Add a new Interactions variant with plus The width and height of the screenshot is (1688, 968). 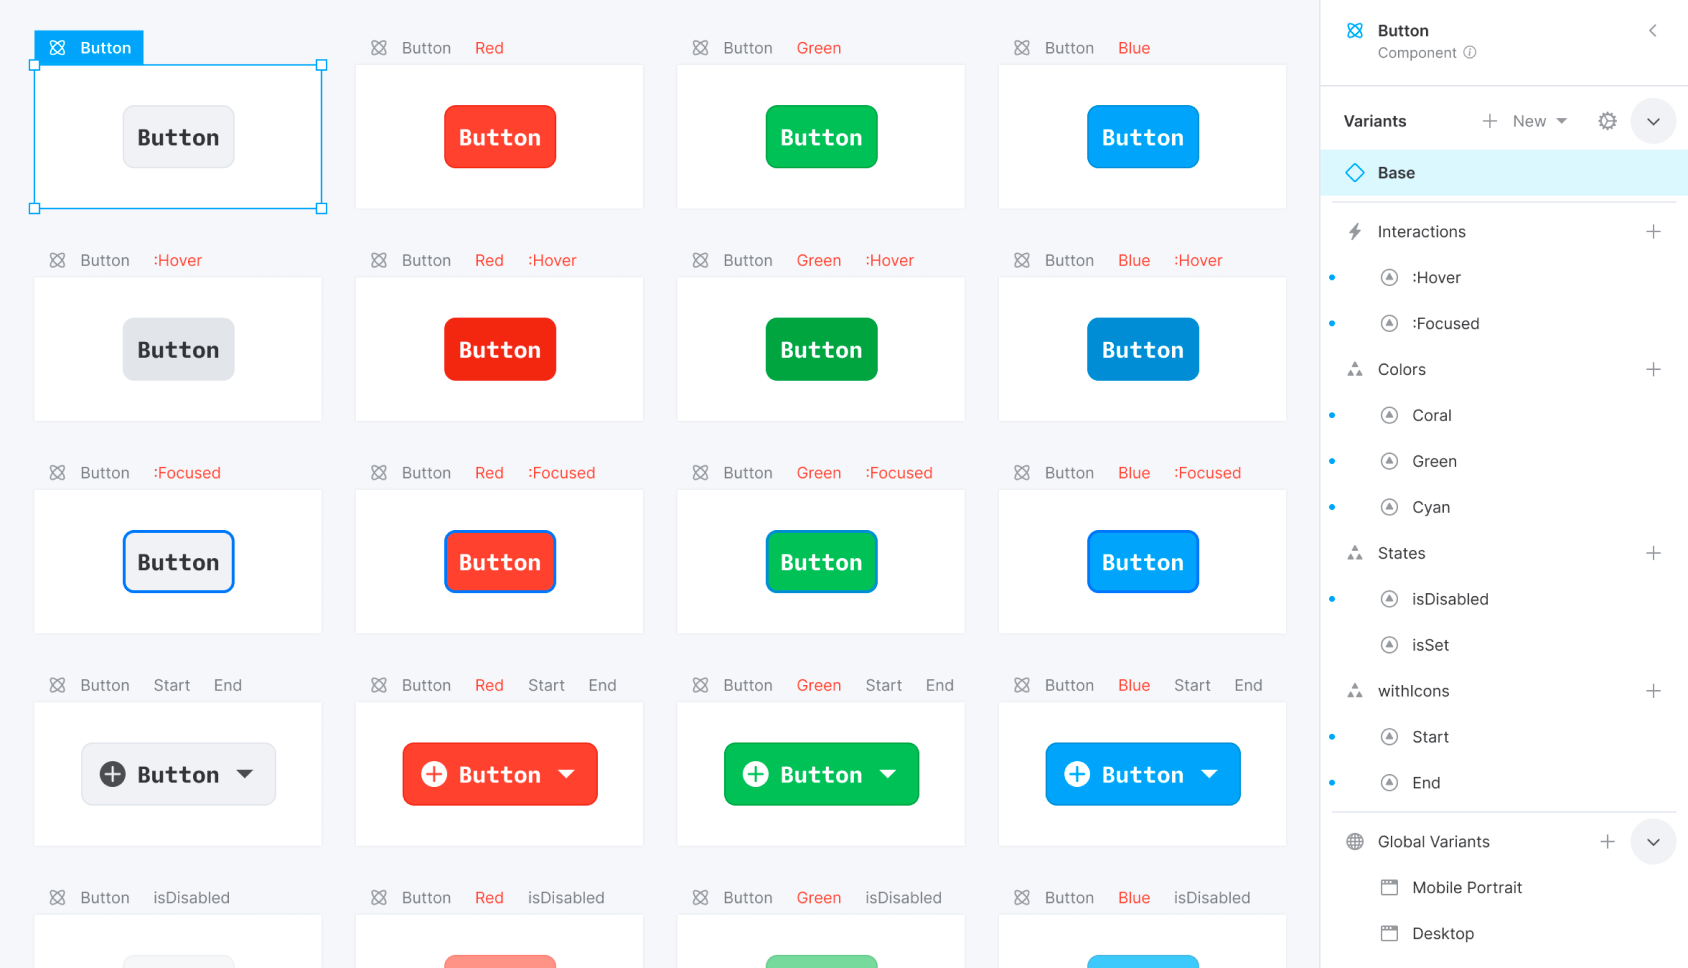(x=1653, y=232)
